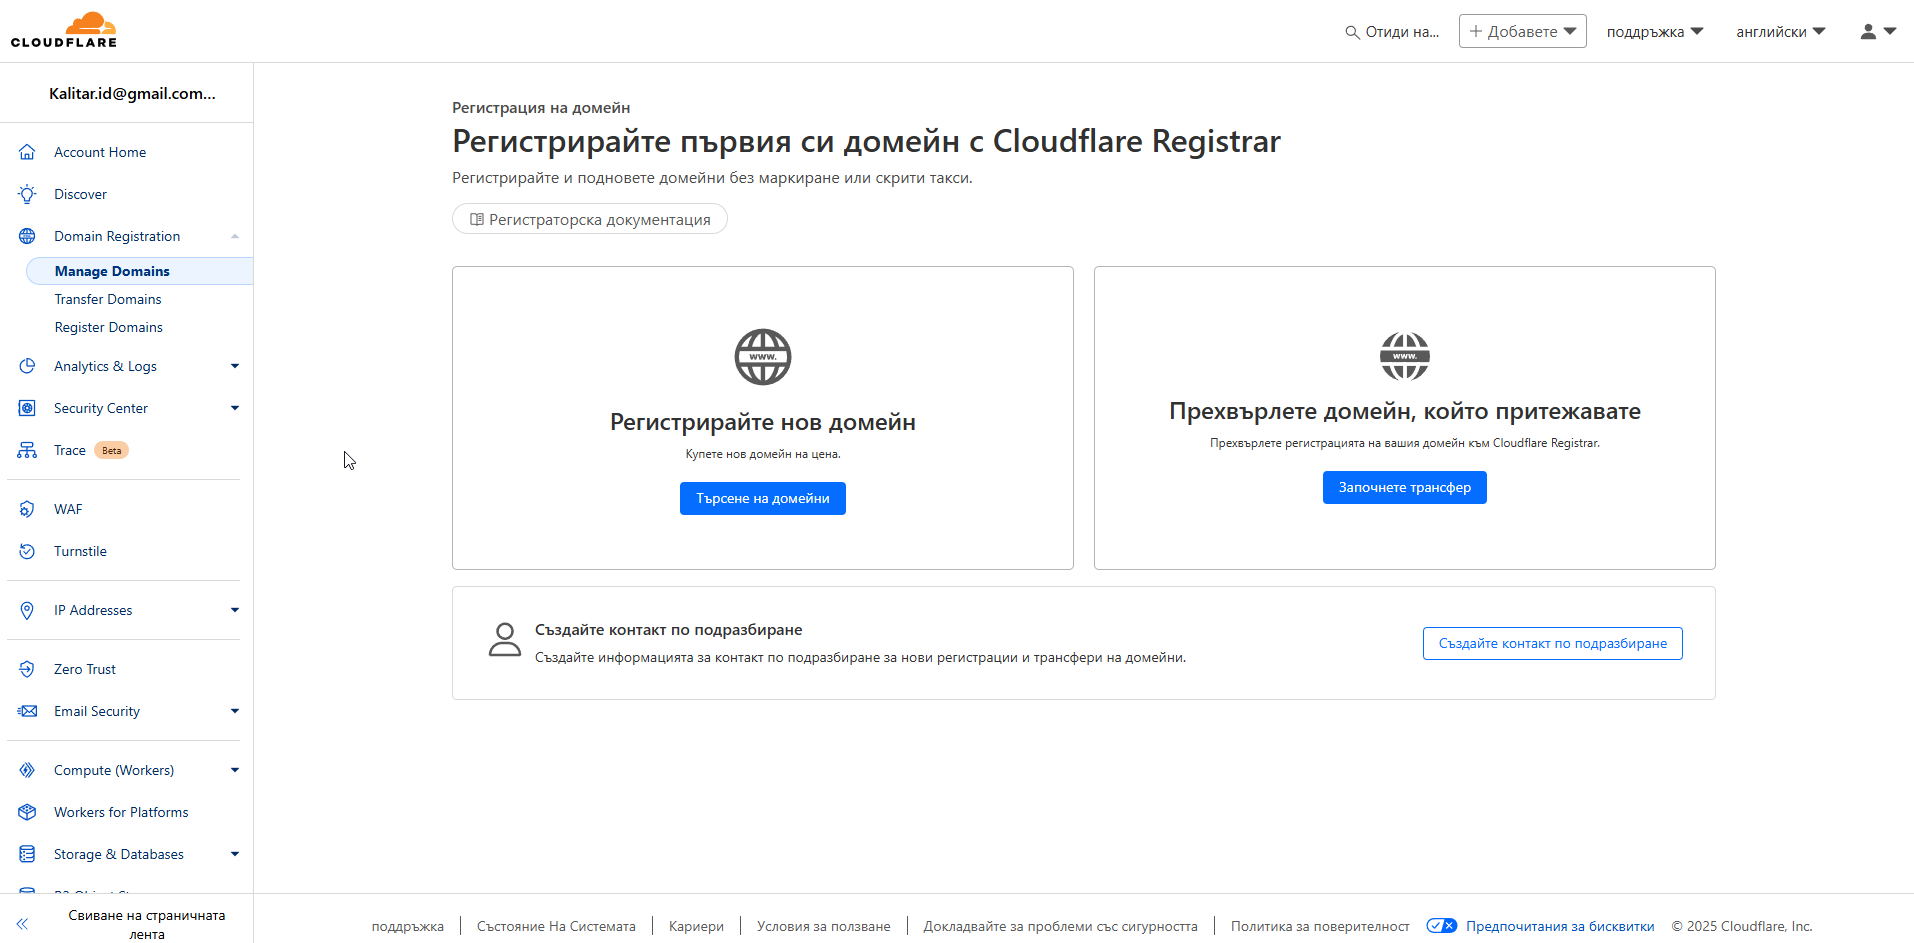1914x943 pixels.
Task: Open the Добавете dropdown
Action: 1522,31
